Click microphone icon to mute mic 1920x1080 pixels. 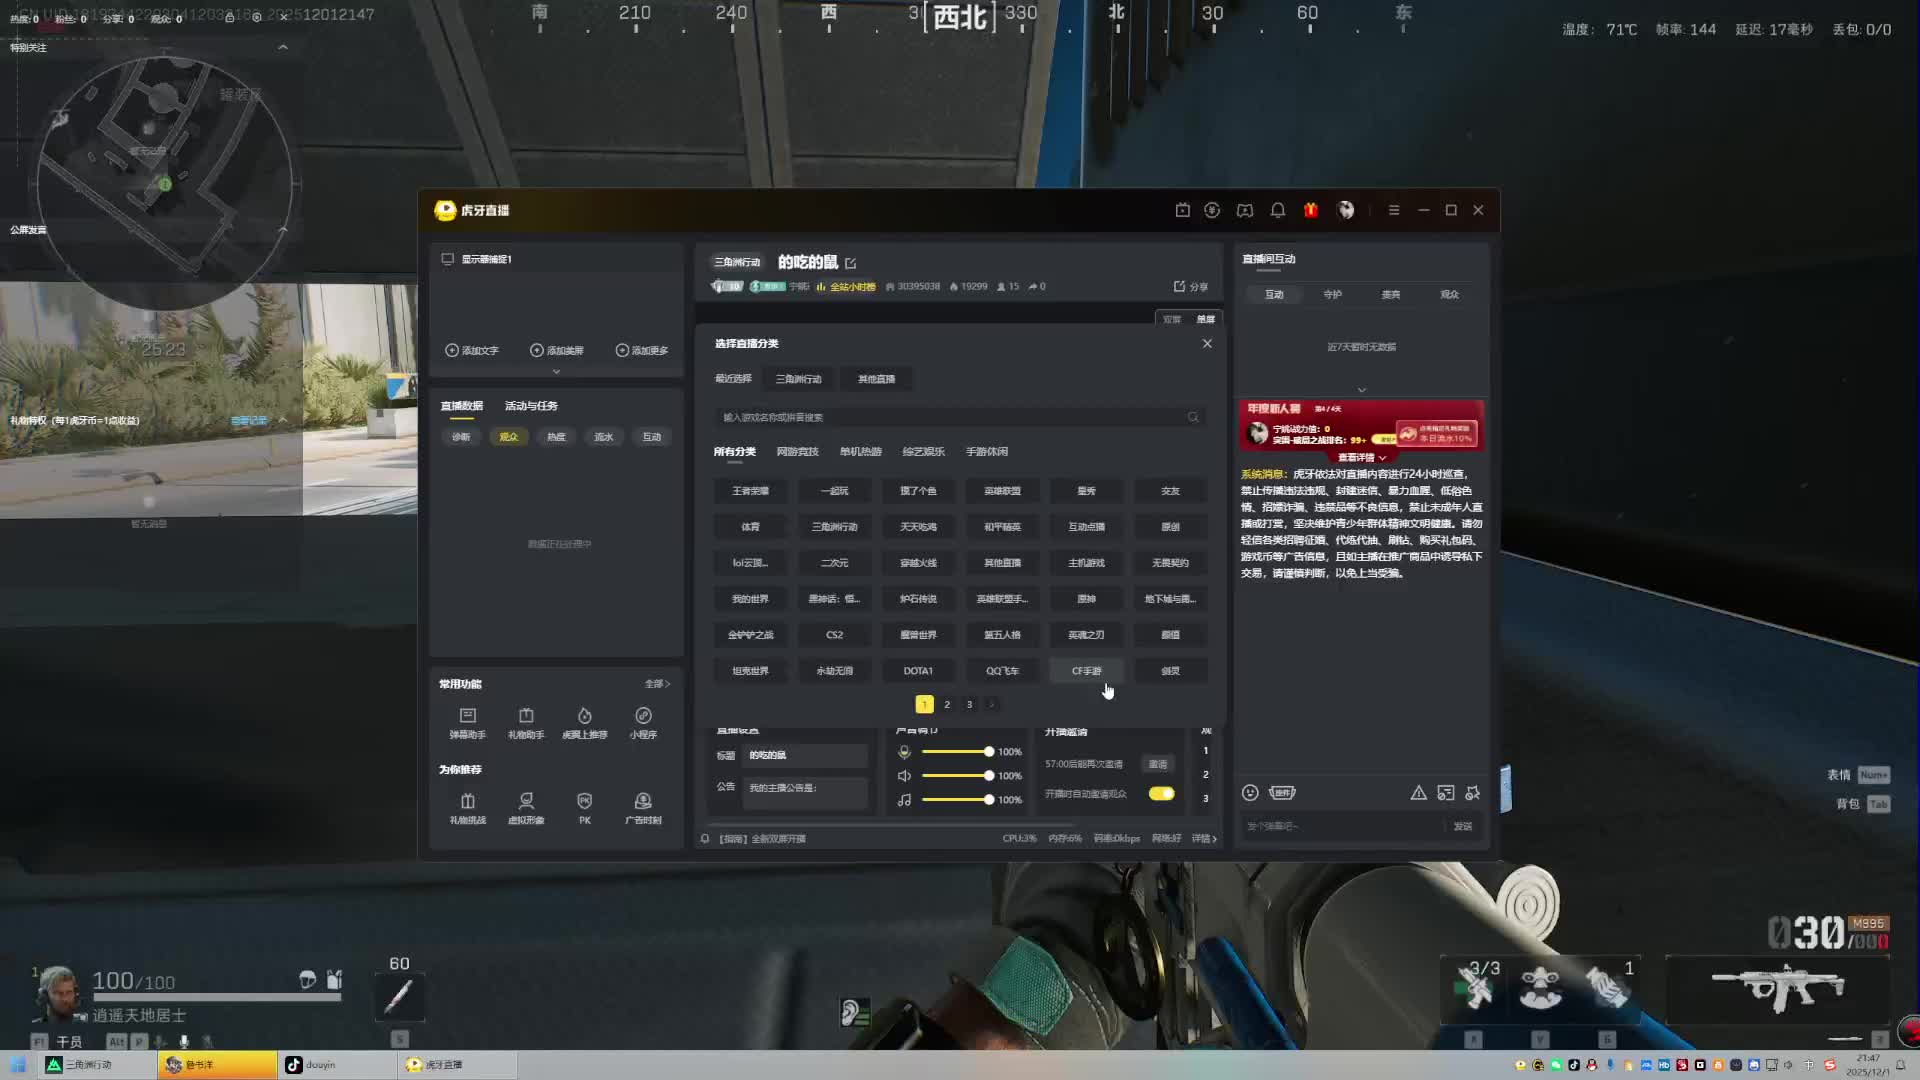point(904,752)
